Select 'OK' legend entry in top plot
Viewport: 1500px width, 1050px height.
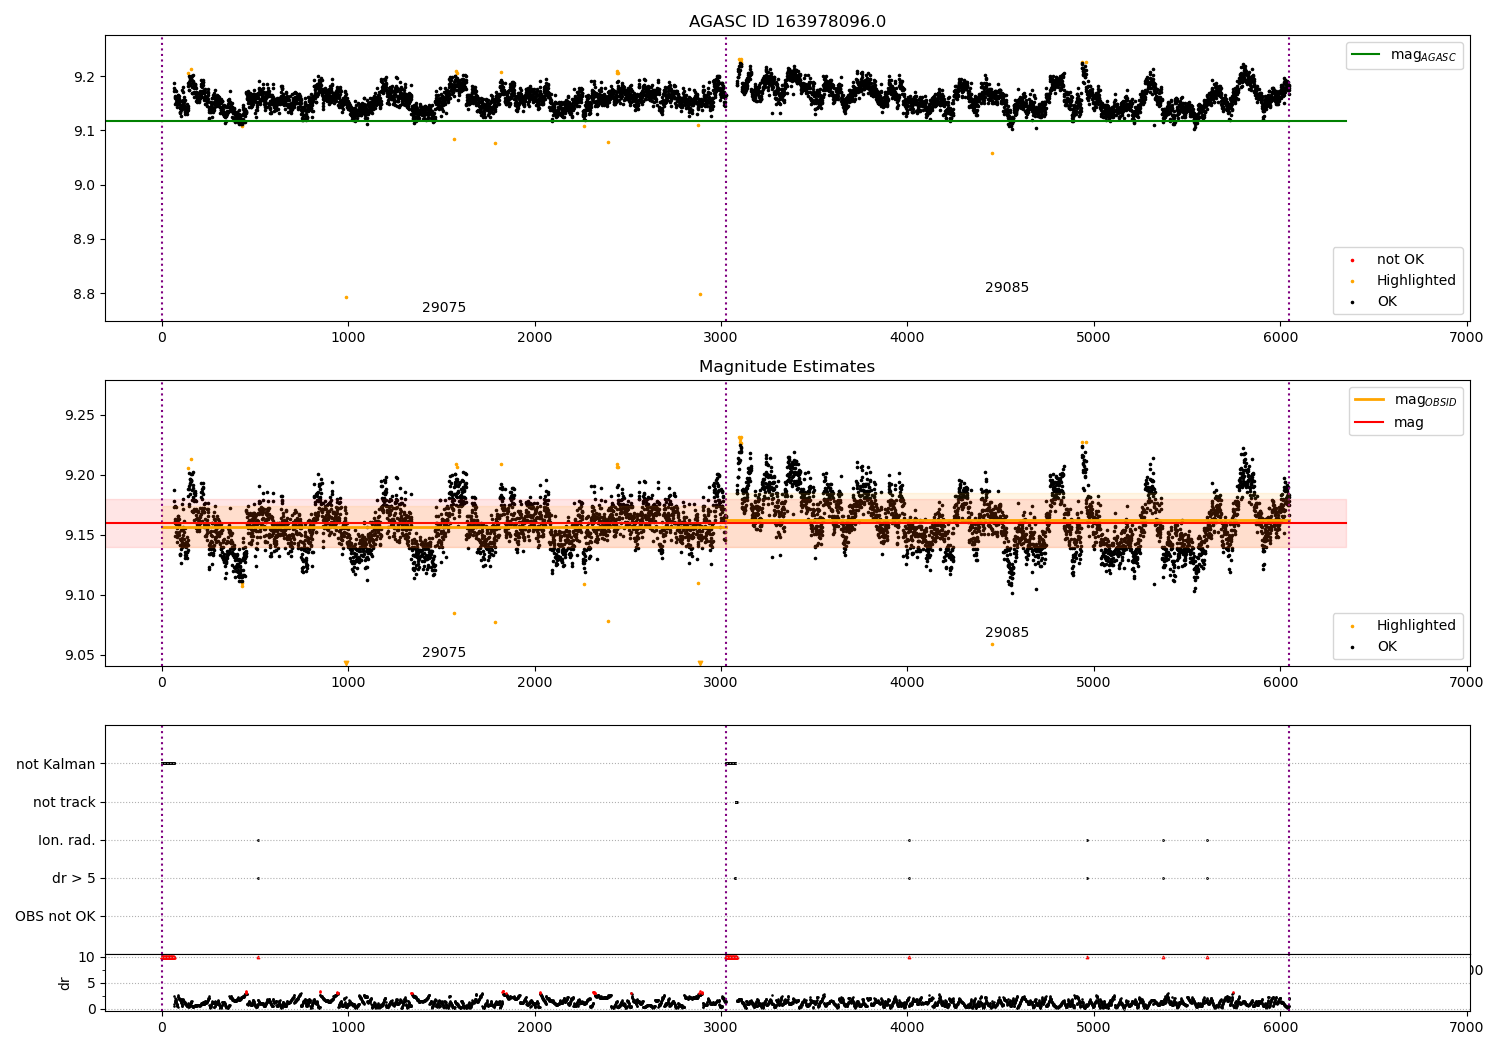(x=1387, y=302)
